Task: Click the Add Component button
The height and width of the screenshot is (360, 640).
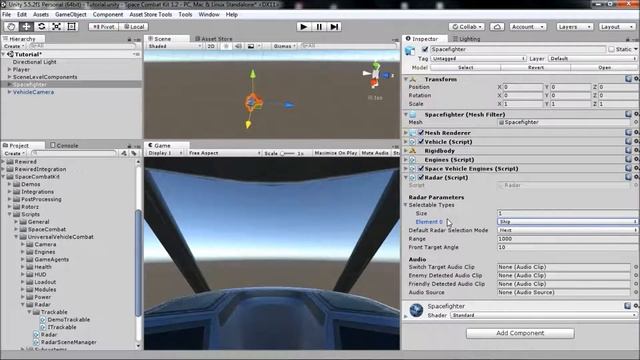Action: click(x=520, y=333)
